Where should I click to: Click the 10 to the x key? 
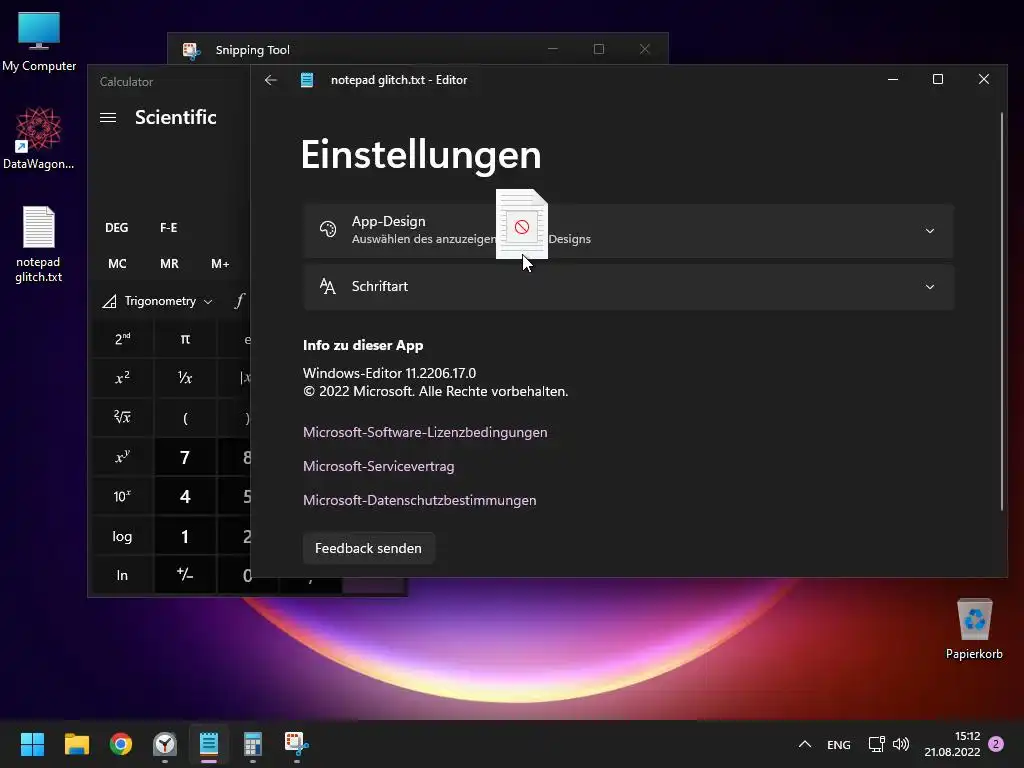tap(122, 496)
